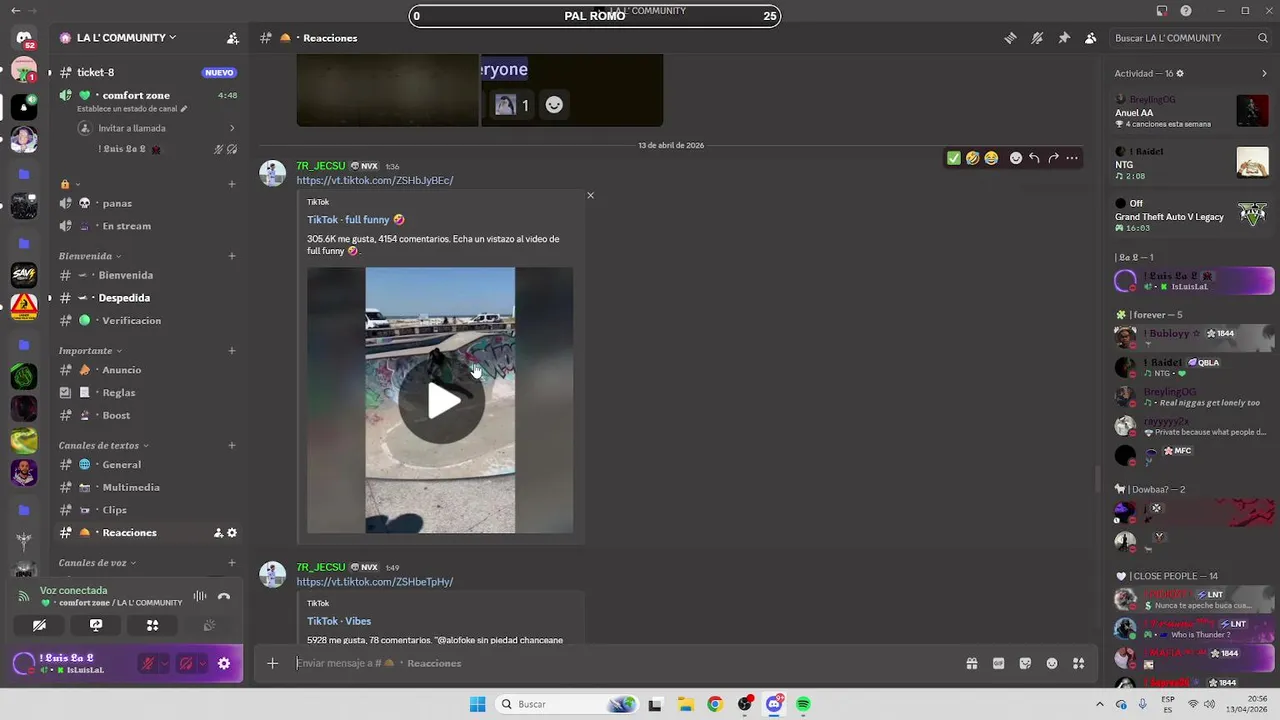Create a channel in 'Canales de textos'
This screenshot has width=1280, height=720.
tap(232, 445)
